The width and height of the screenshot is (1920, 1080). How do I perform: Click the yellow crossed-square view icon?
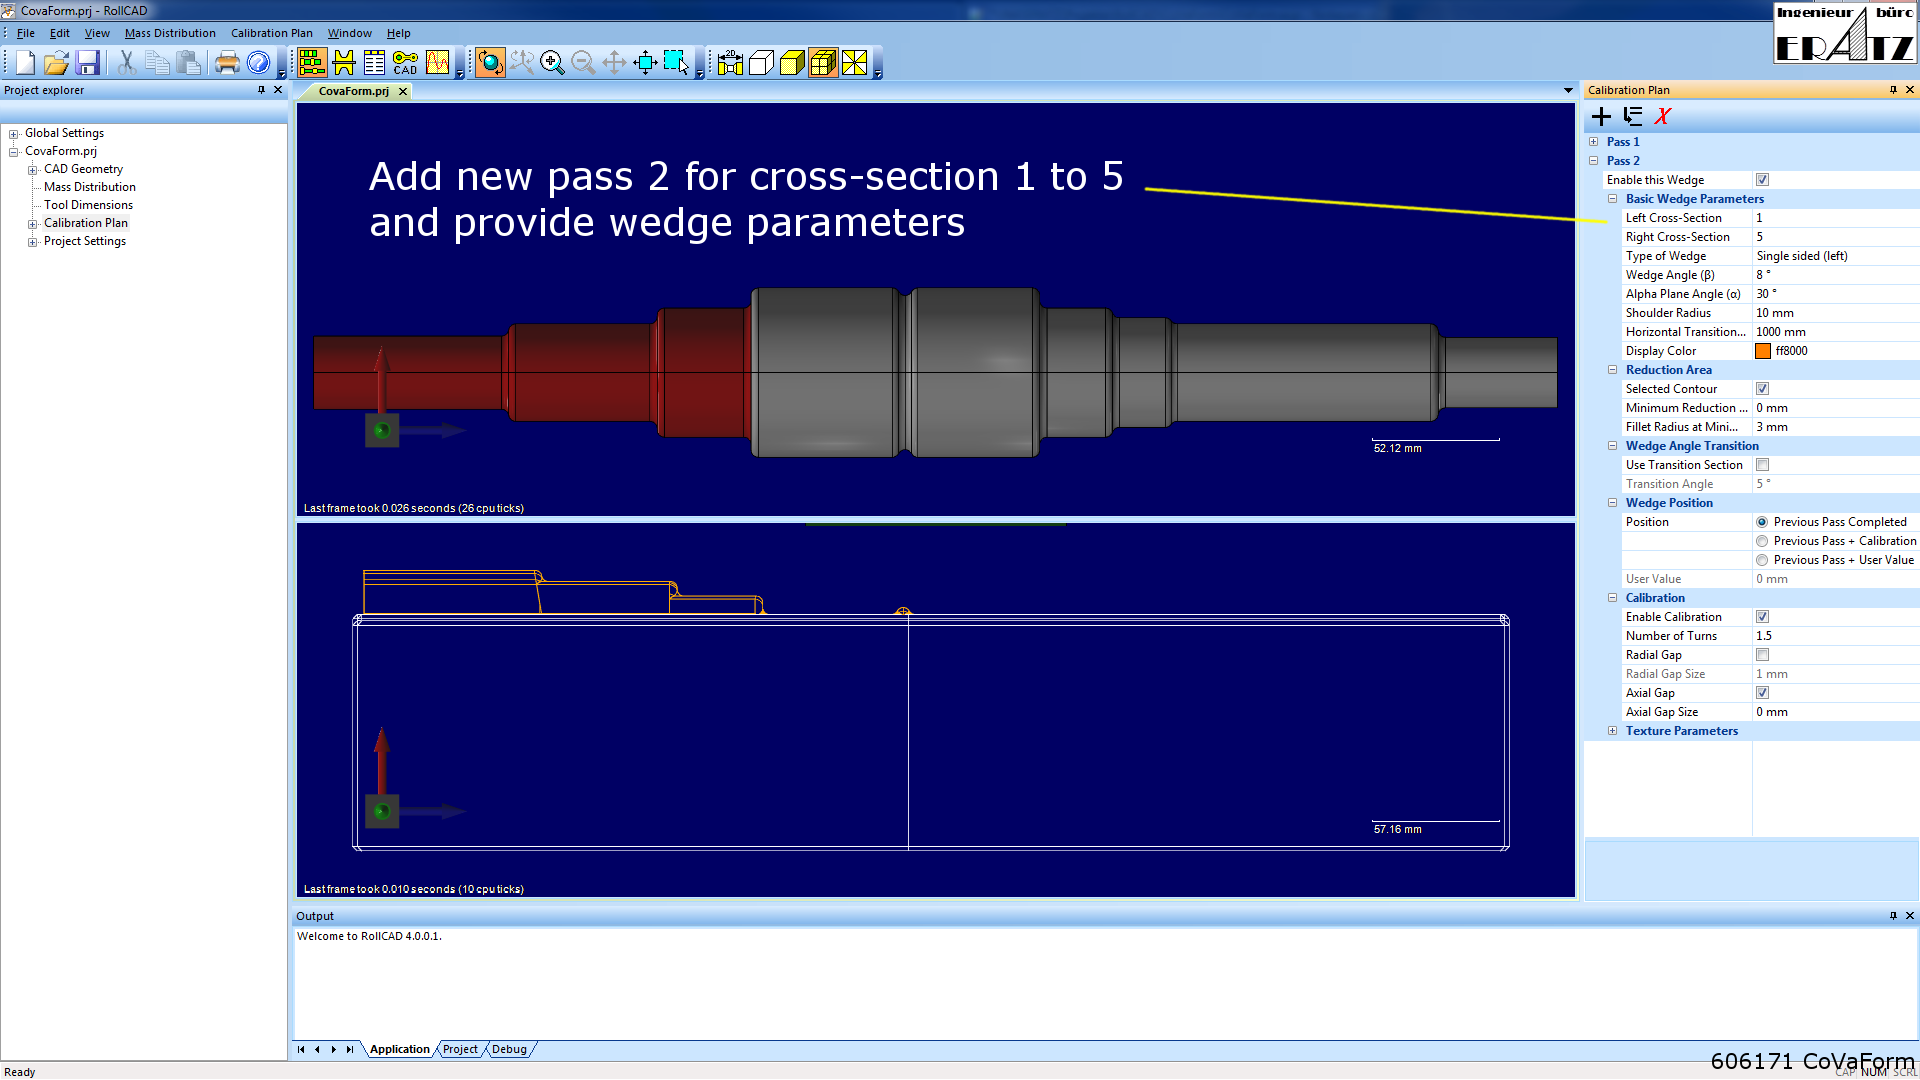pos(854,63)
